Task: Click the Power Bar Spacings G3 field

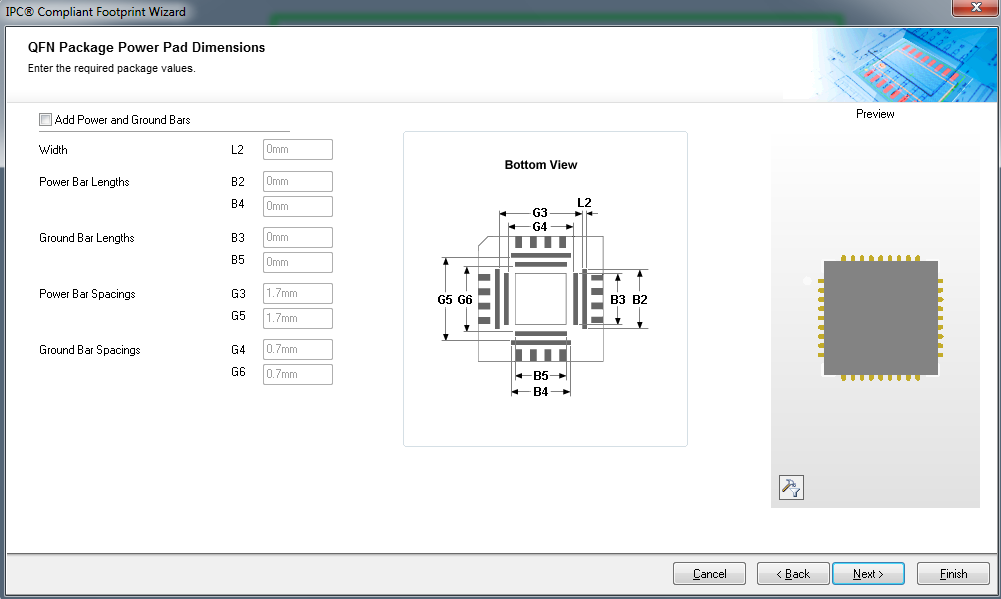Action: click(x=297, y=294)
